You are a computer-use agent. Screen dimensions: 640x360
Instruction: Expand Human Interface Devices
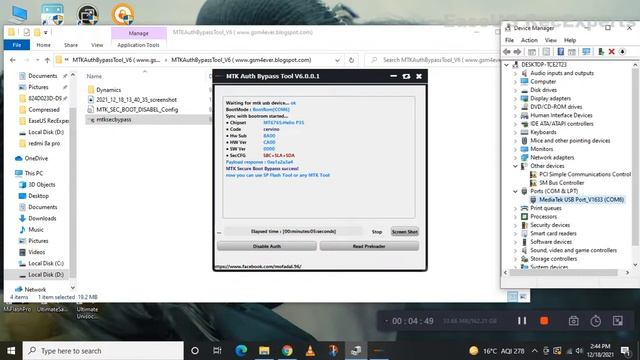coord(515,115)
